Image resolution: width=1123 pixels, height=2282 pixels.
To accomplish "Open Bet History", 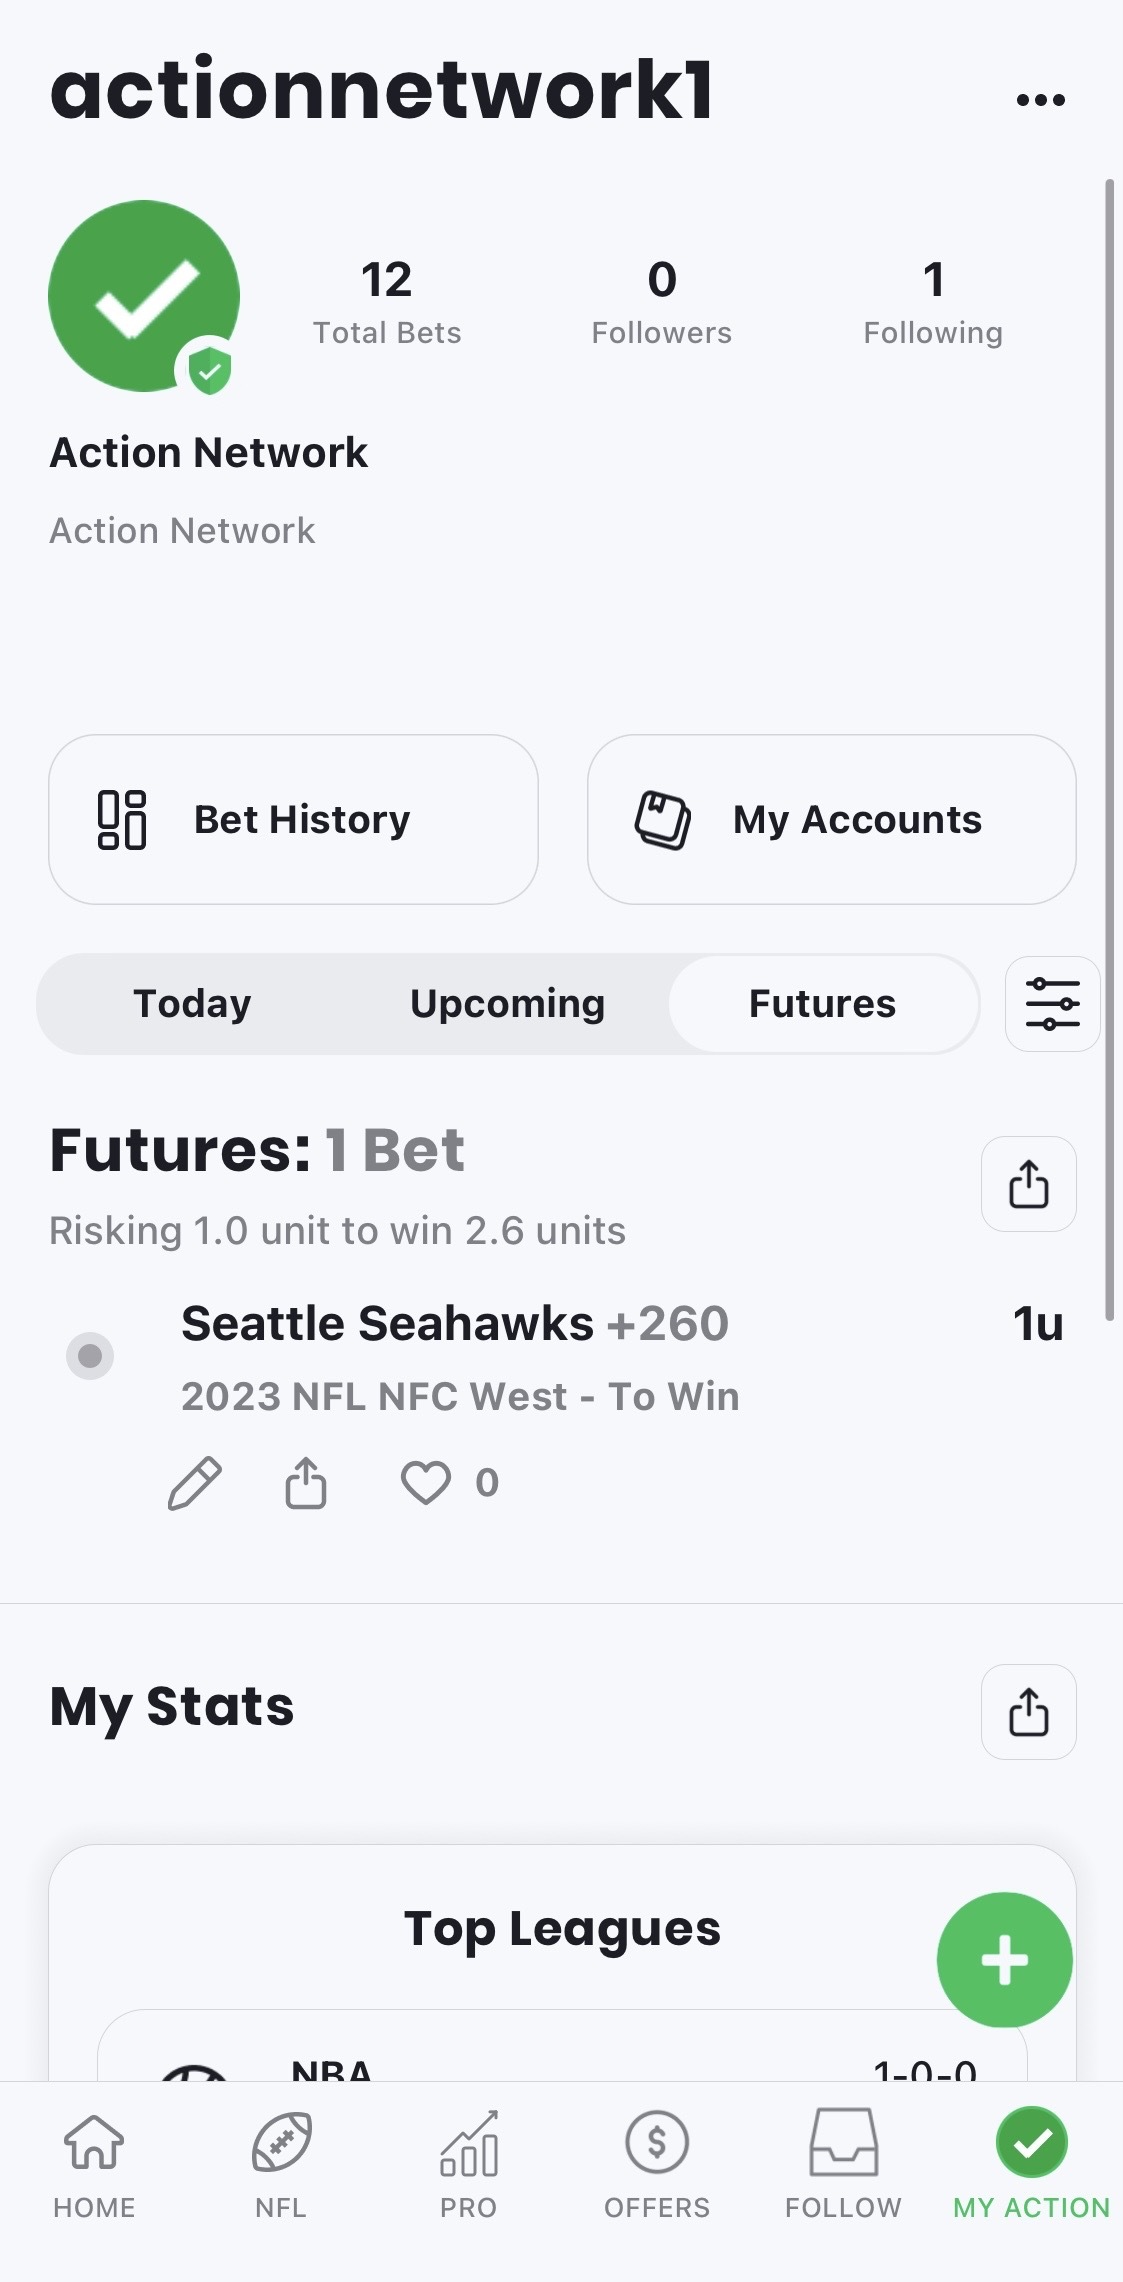I will [x=293, y=820].
